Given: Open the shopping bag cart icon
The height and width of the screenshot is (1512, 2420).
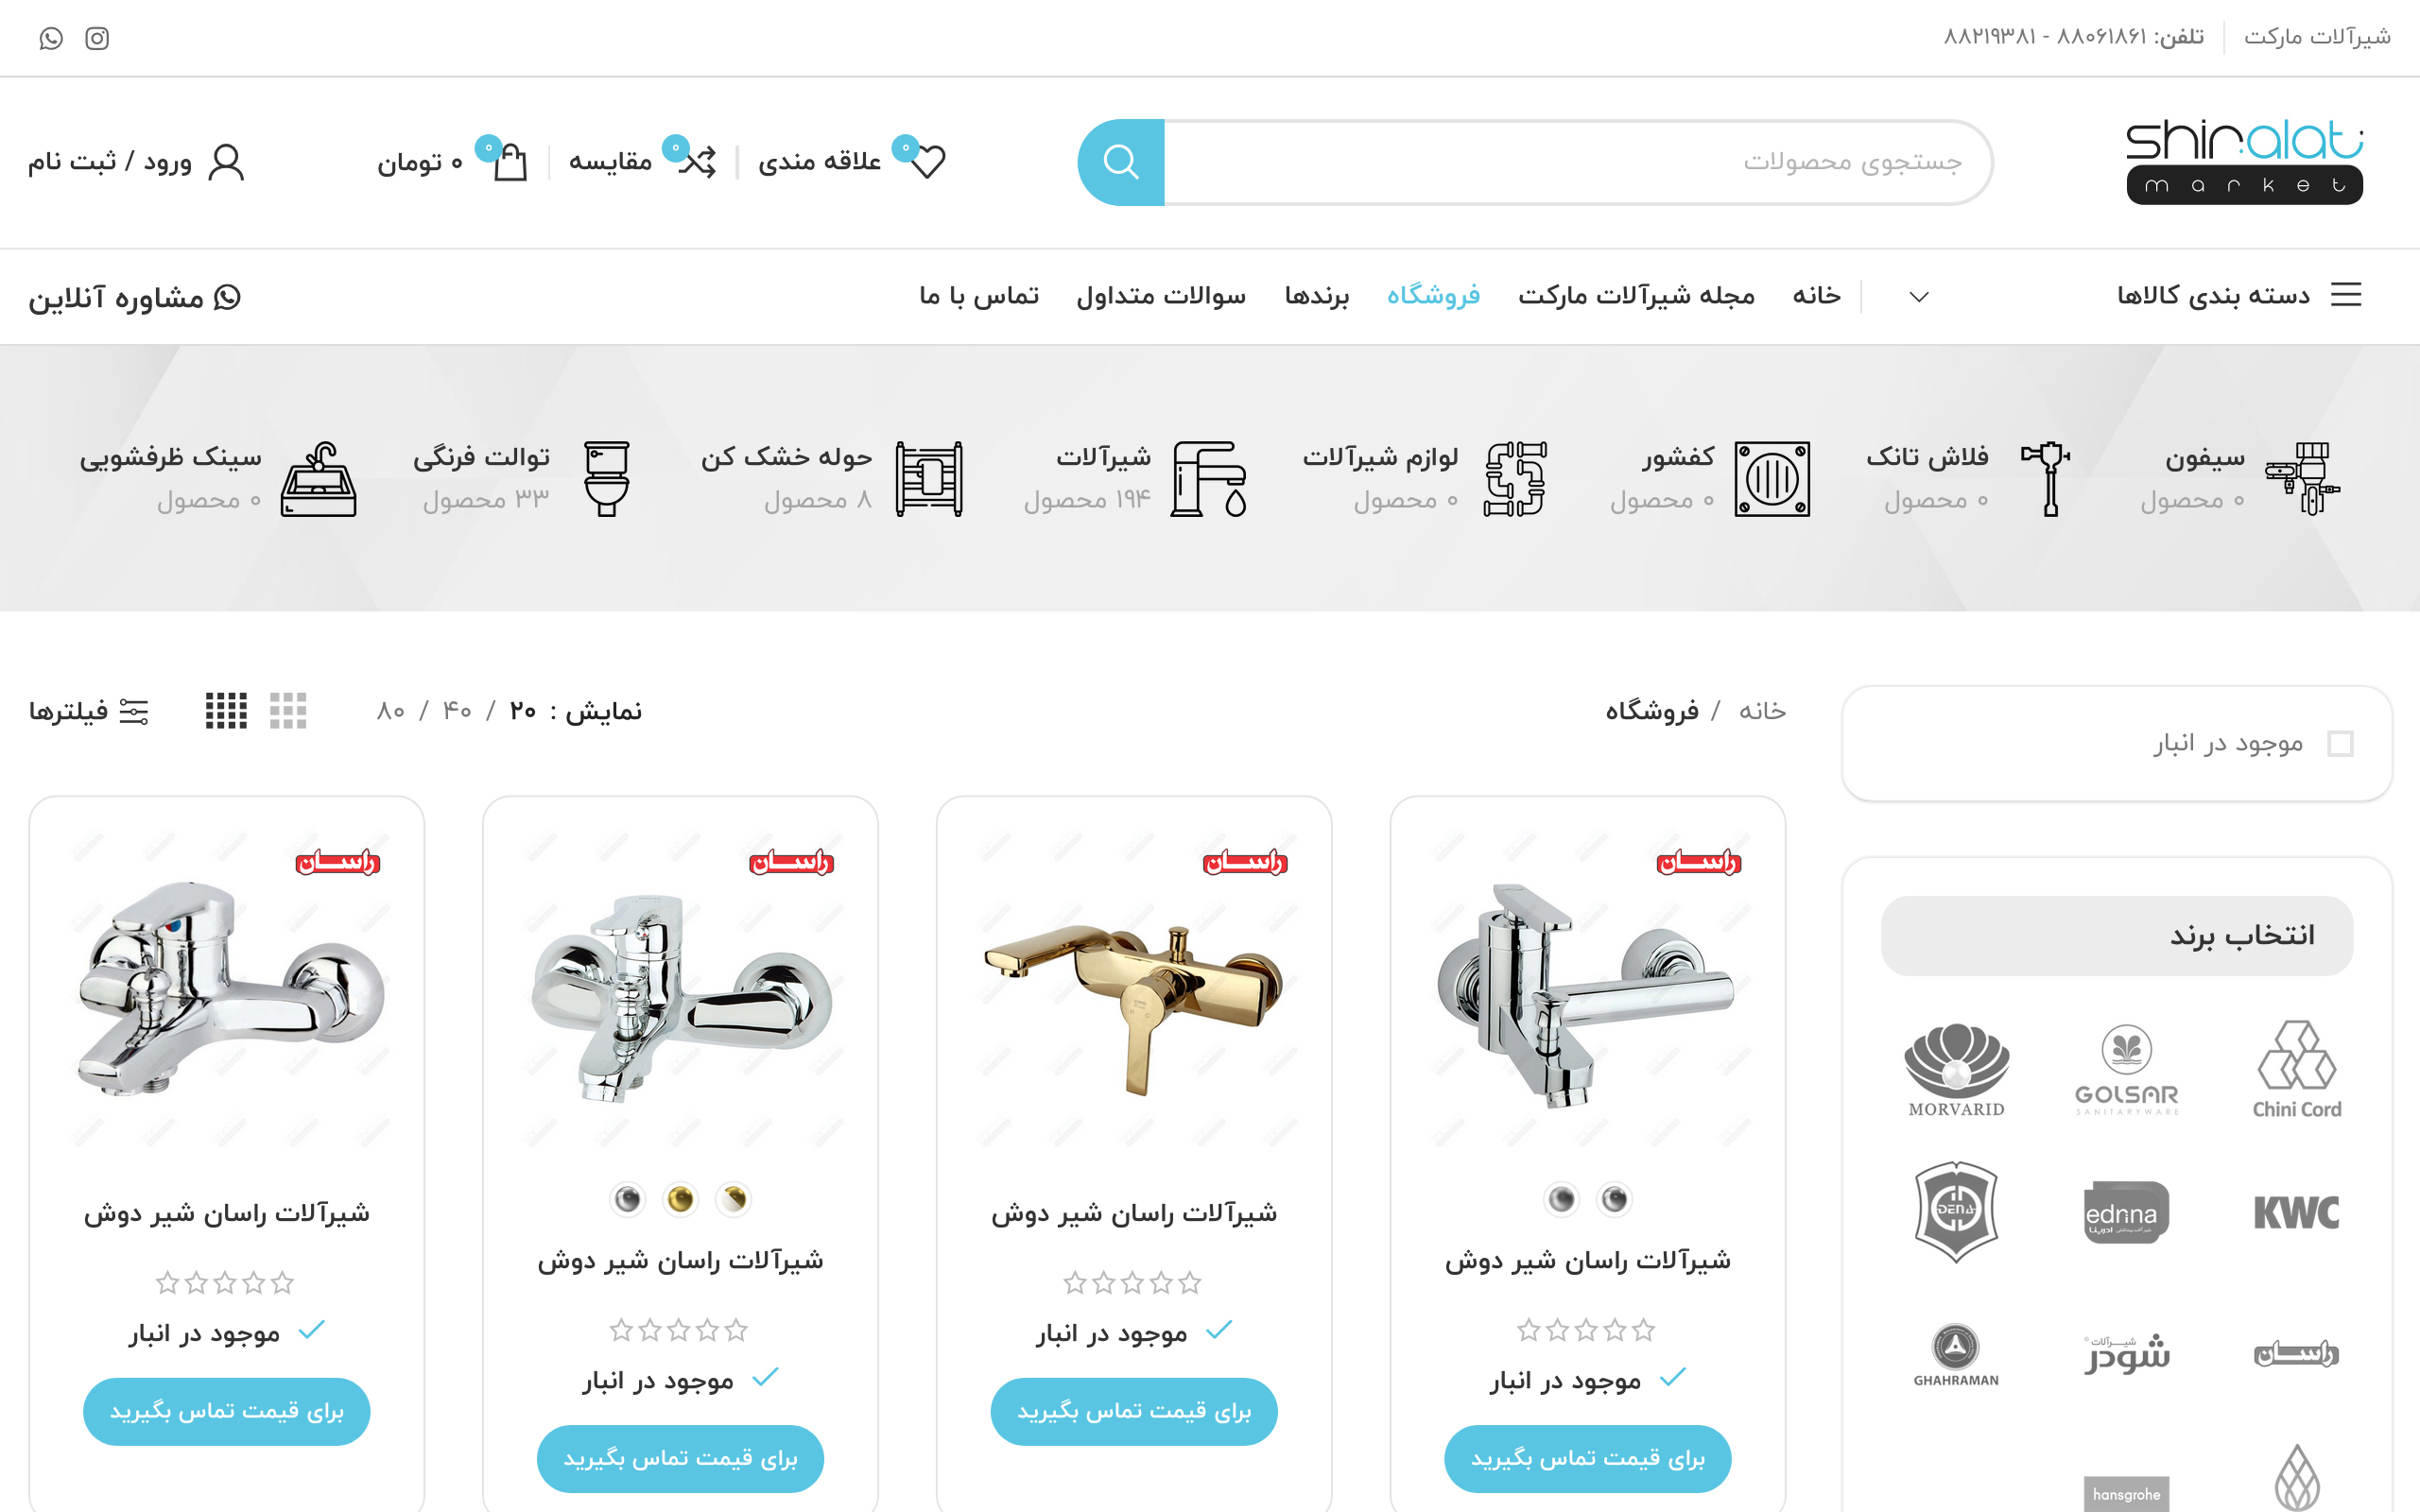Looking at the screenshot, I should pyautogui.click(x=511, y=161).
